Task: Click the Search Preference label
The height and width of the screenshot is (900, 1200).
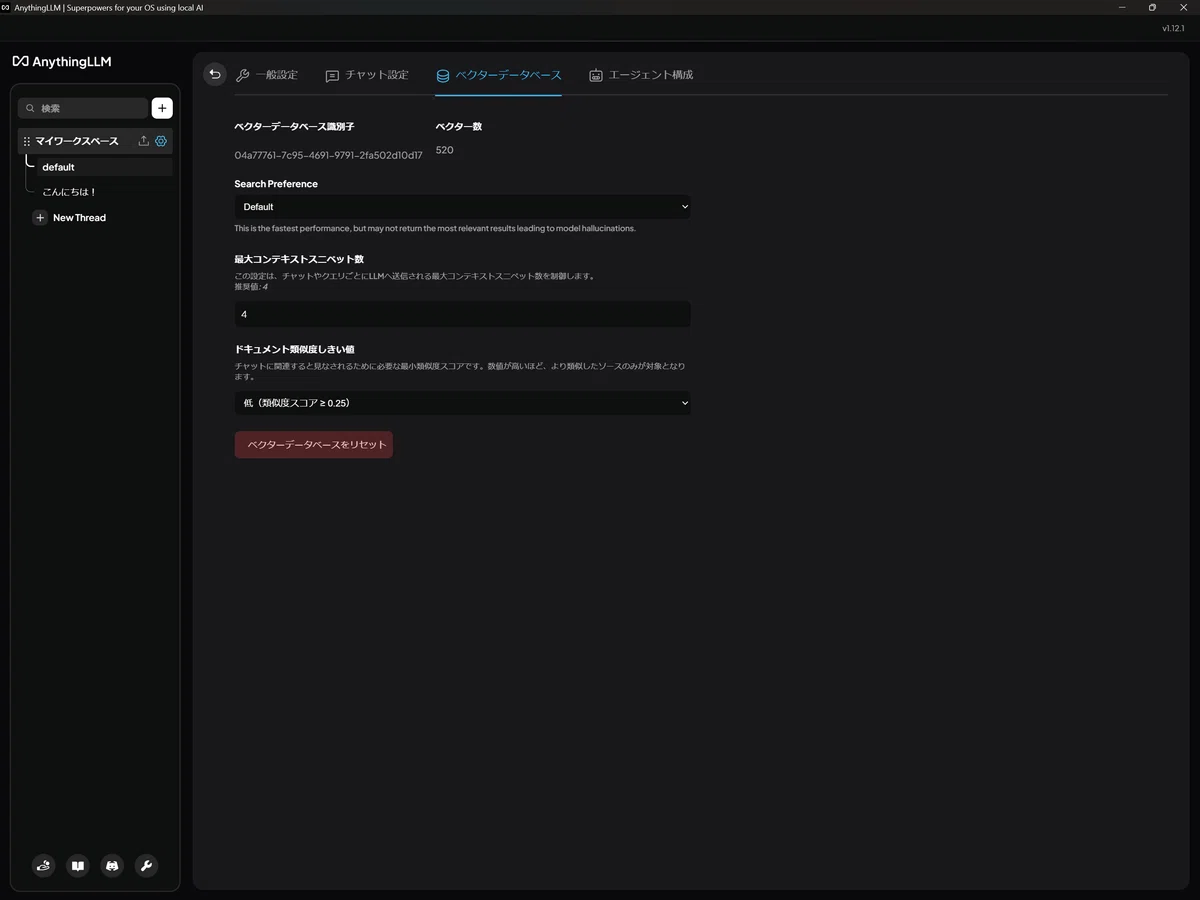Action: tap(276, 184)
